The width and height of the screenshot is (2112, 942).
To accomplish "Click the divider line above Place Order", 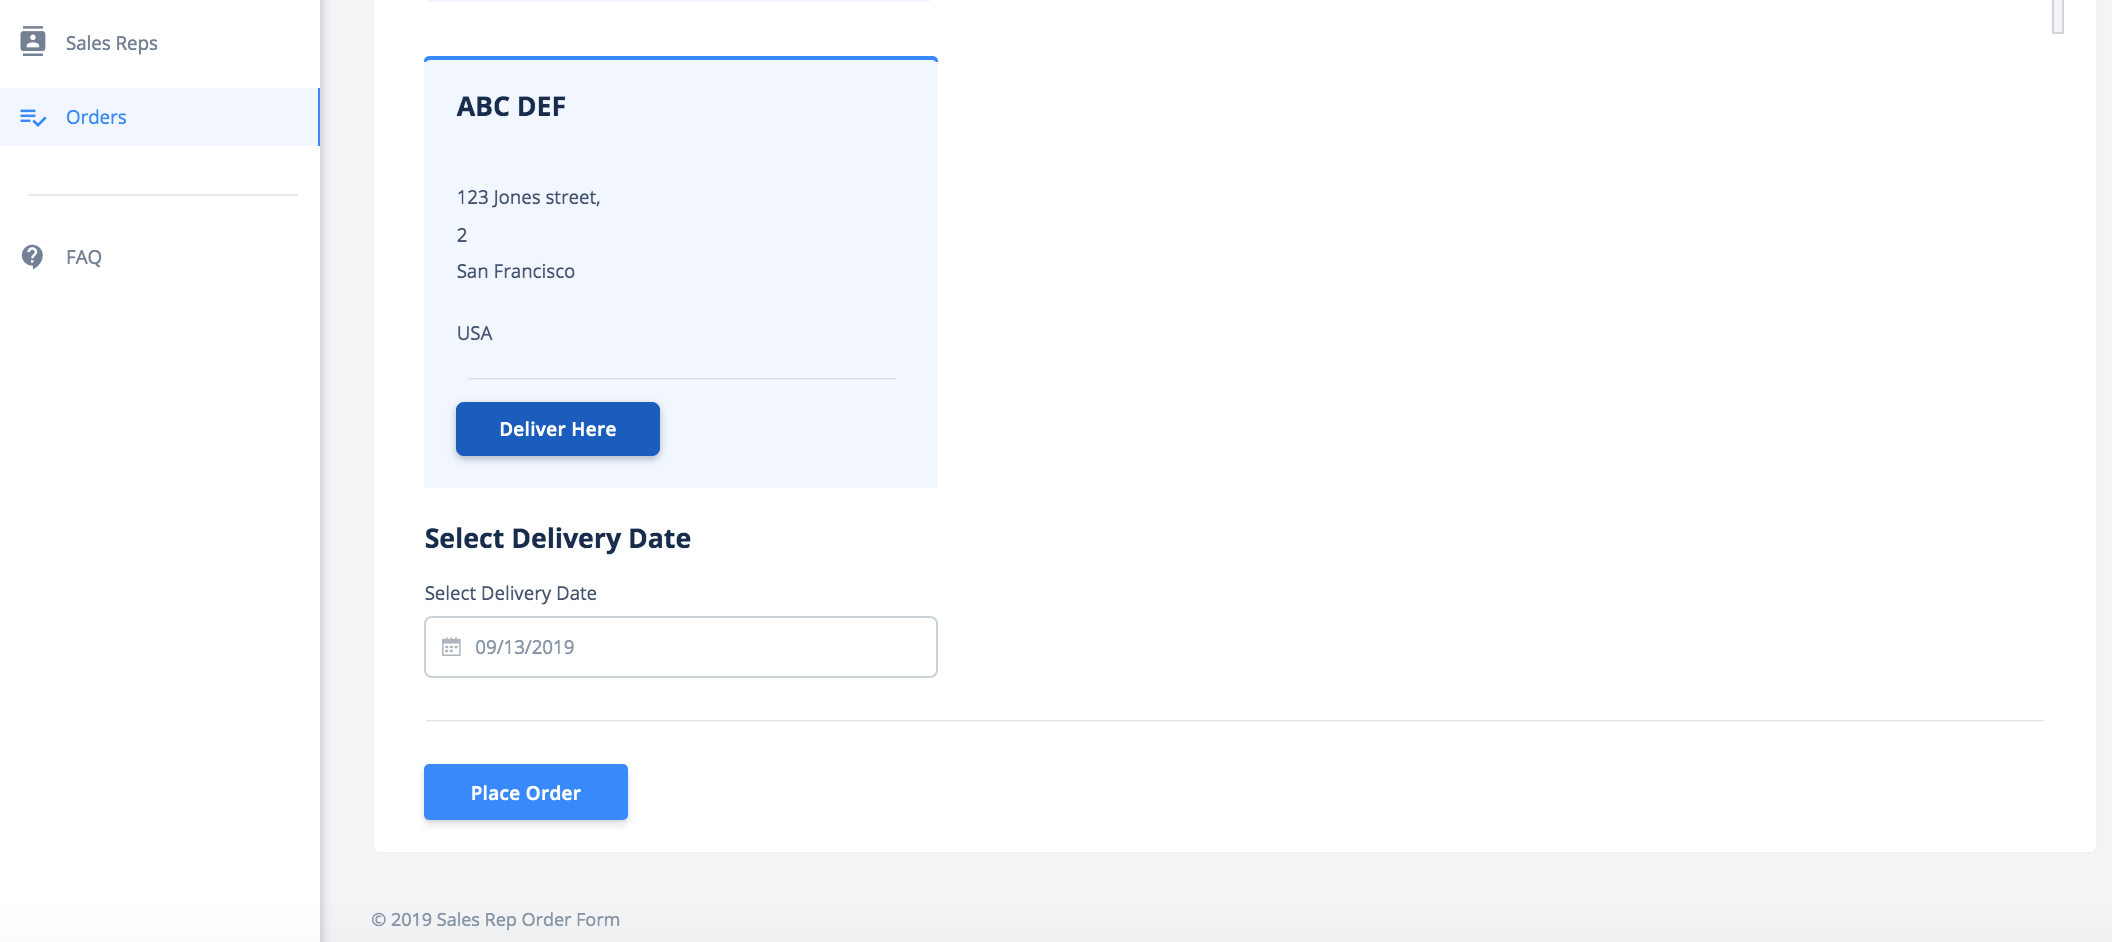I will pyautogui.click(x=1234, y=720).
